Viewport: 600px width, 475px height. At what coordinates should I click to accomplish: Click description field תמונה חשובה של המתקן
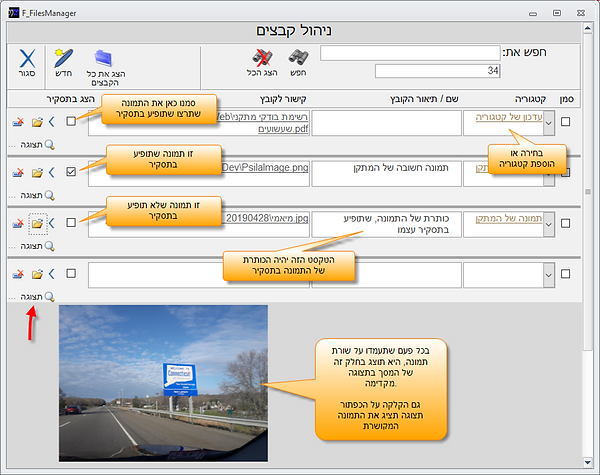[386, 174]
